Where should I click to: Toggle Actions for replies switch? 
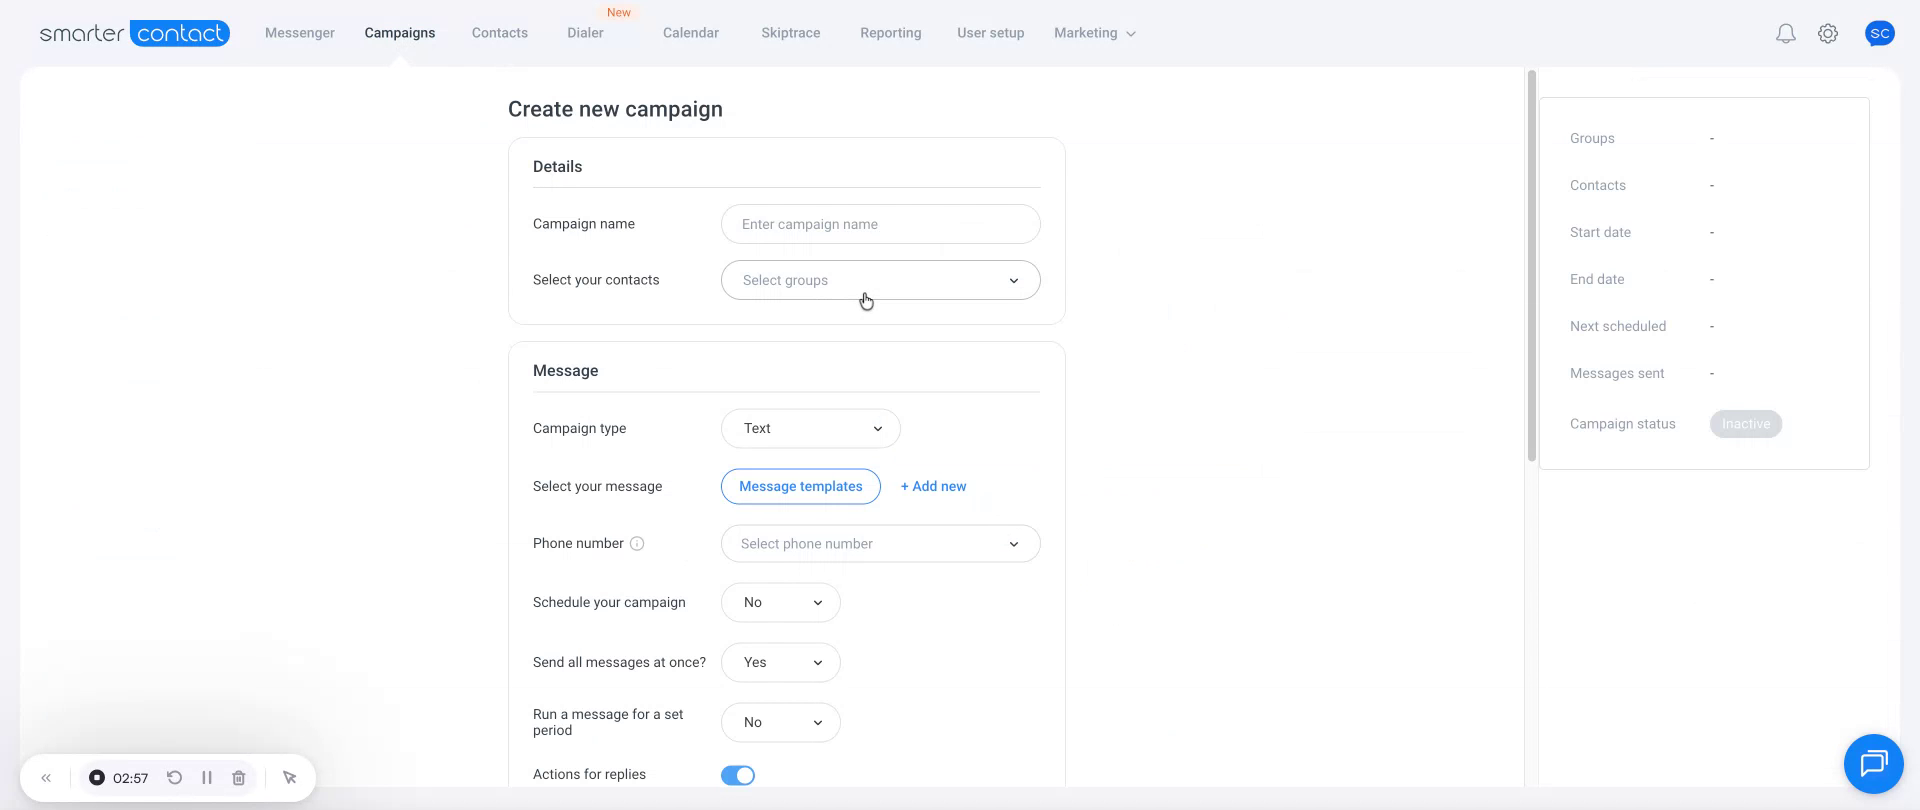point(738,775)
